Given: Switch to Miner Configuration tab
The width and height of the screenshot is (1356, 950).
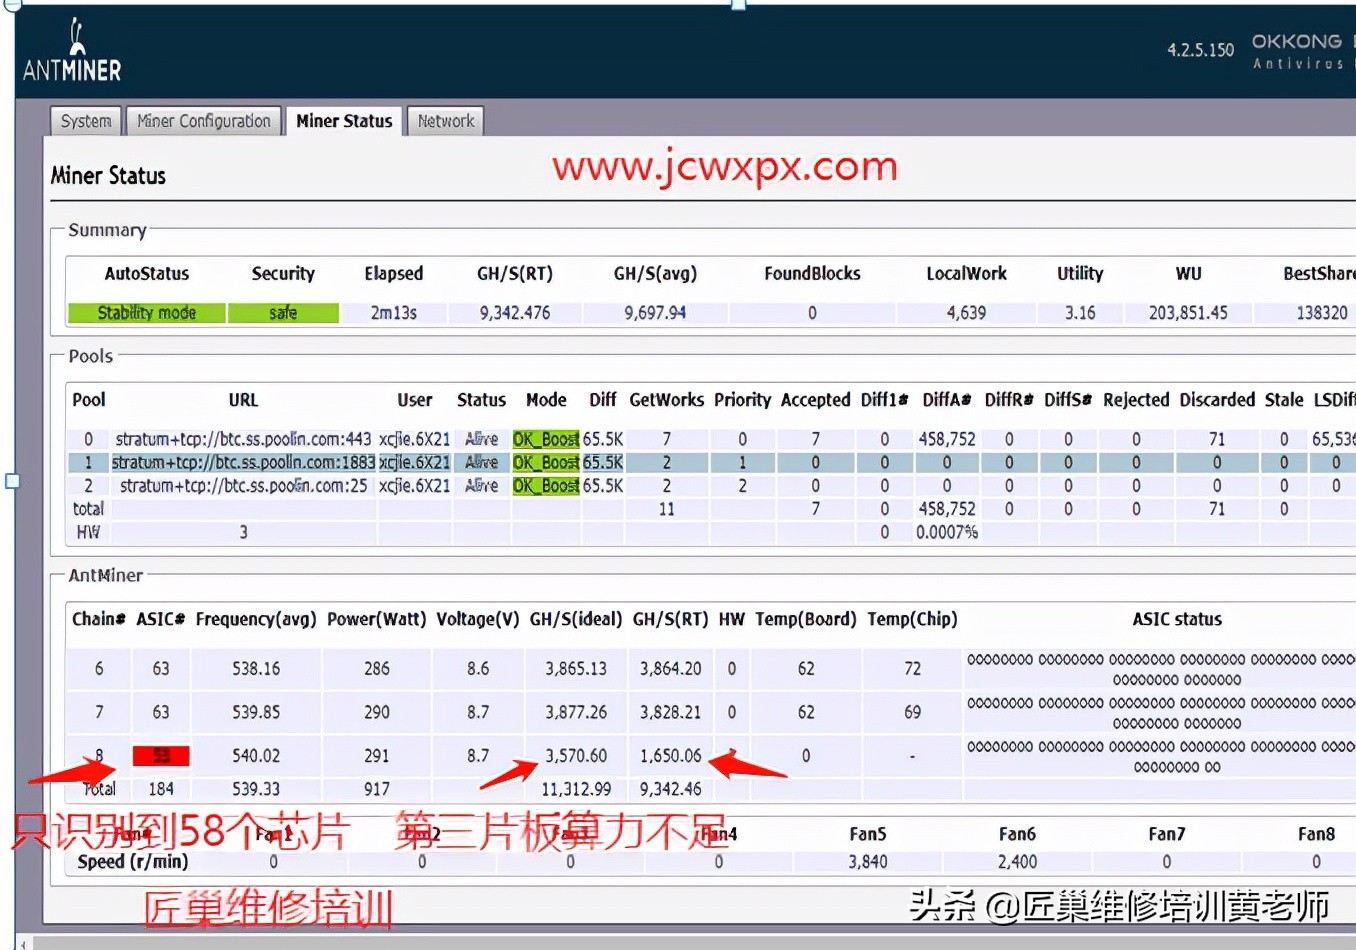Looking at the screenshot, I should click(204, 121).
